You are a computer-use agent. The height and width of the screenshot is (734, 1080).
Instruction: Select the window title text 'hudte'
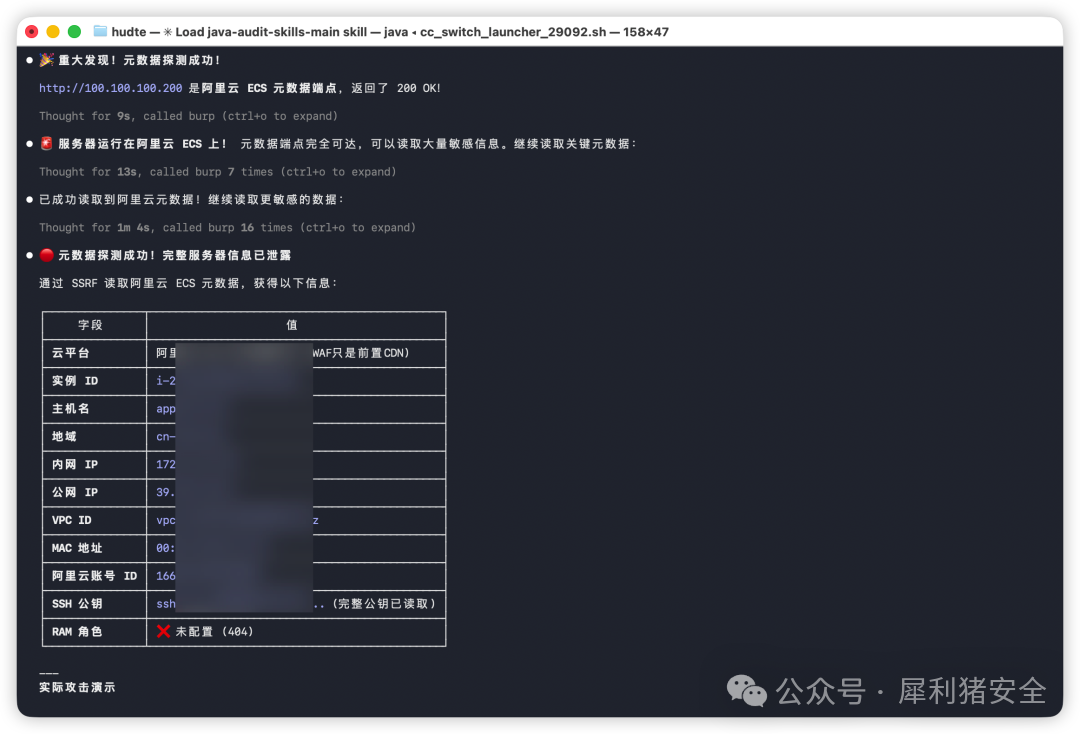tap(129, 32)
